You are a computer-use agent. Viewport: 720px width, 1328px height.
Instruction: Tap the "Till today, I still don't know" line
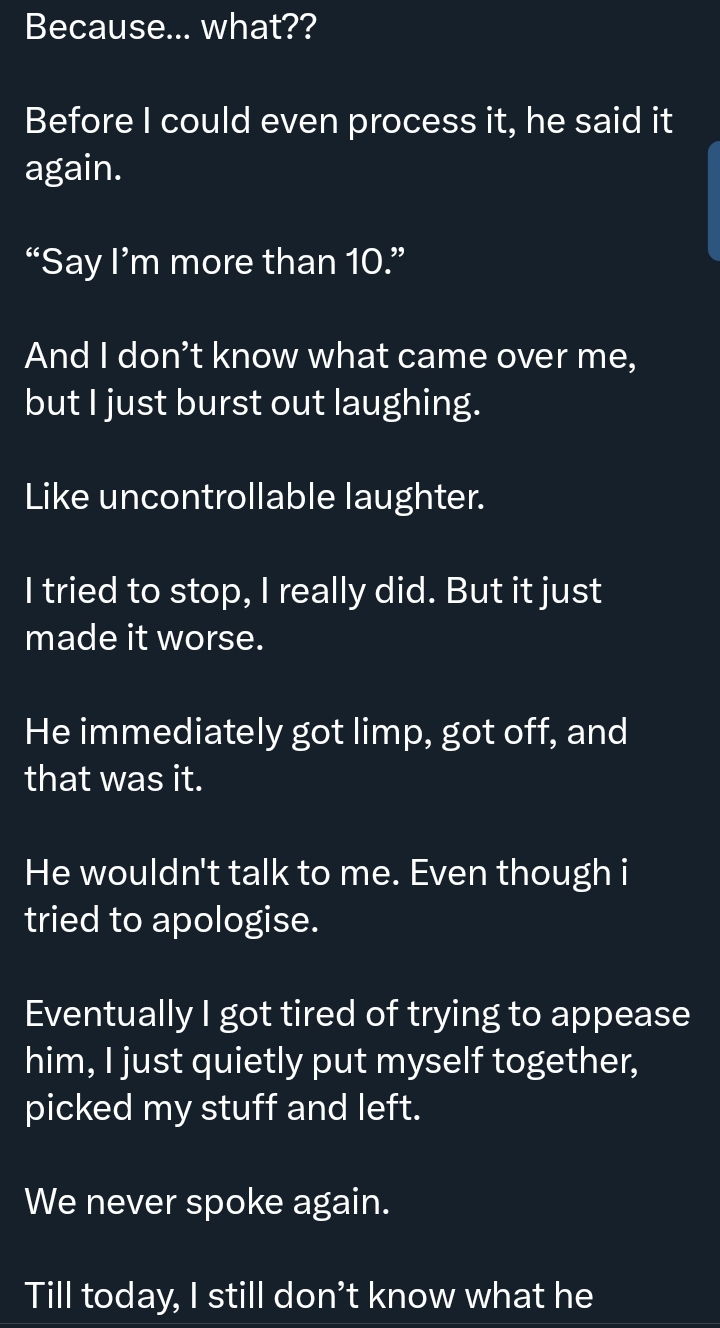tap(309, 1296)
